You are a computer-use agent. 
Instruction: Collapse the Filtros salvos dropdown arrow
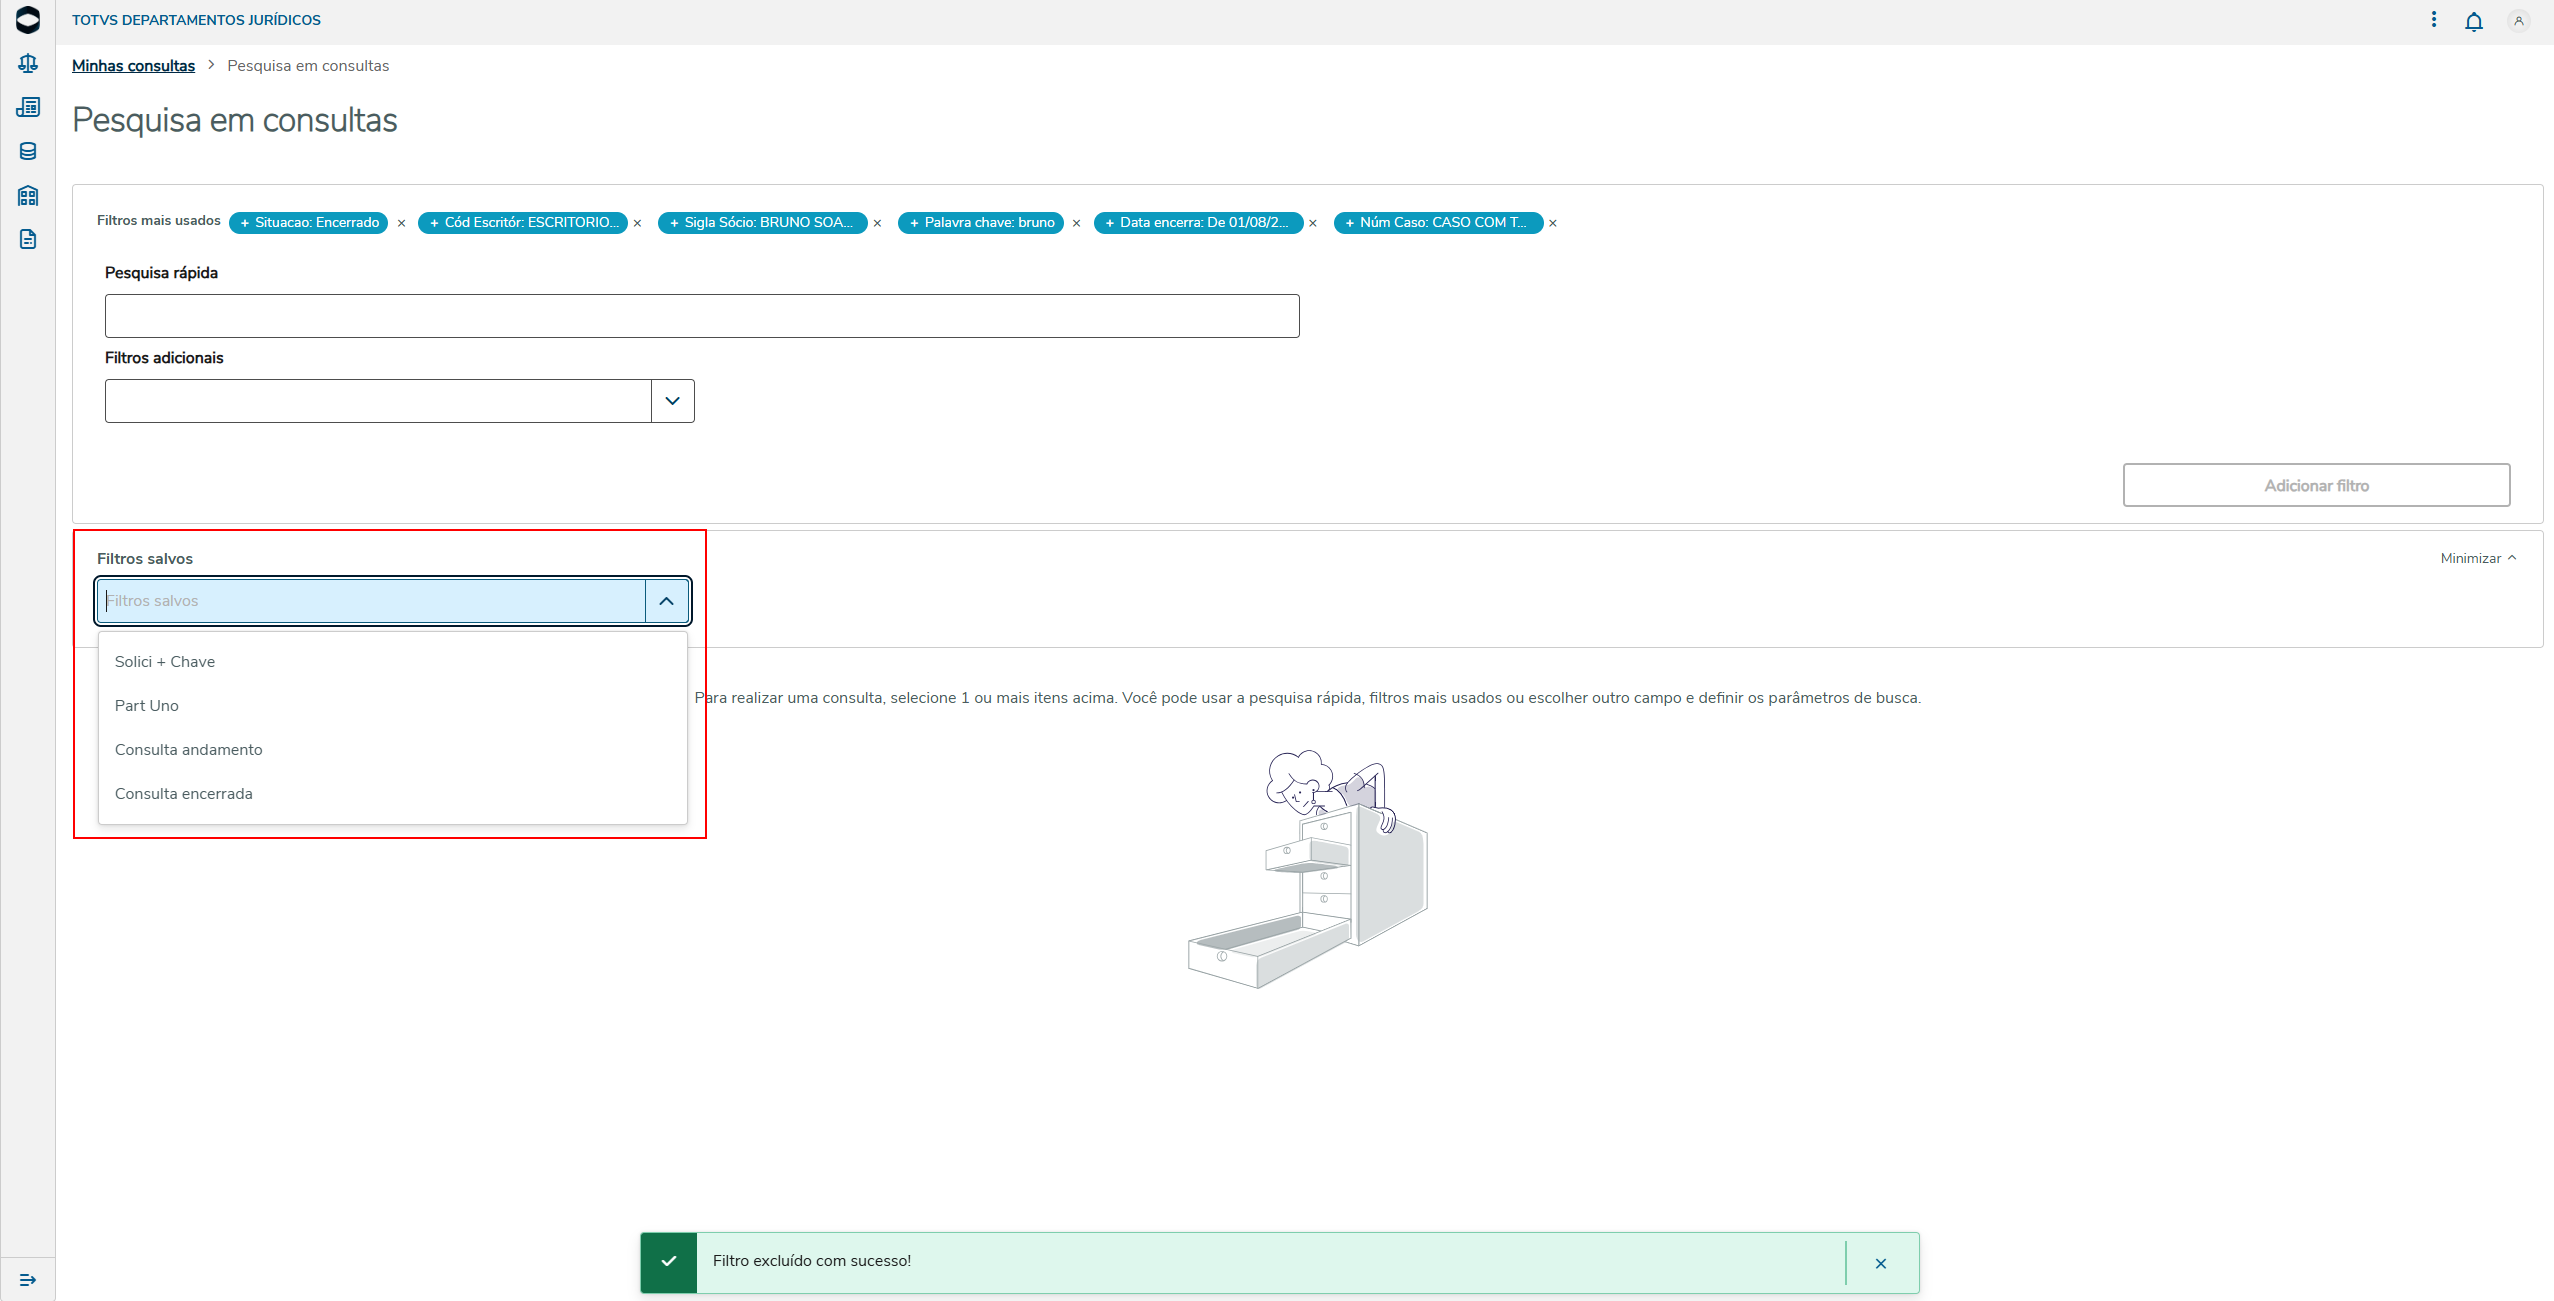[667, 601]
